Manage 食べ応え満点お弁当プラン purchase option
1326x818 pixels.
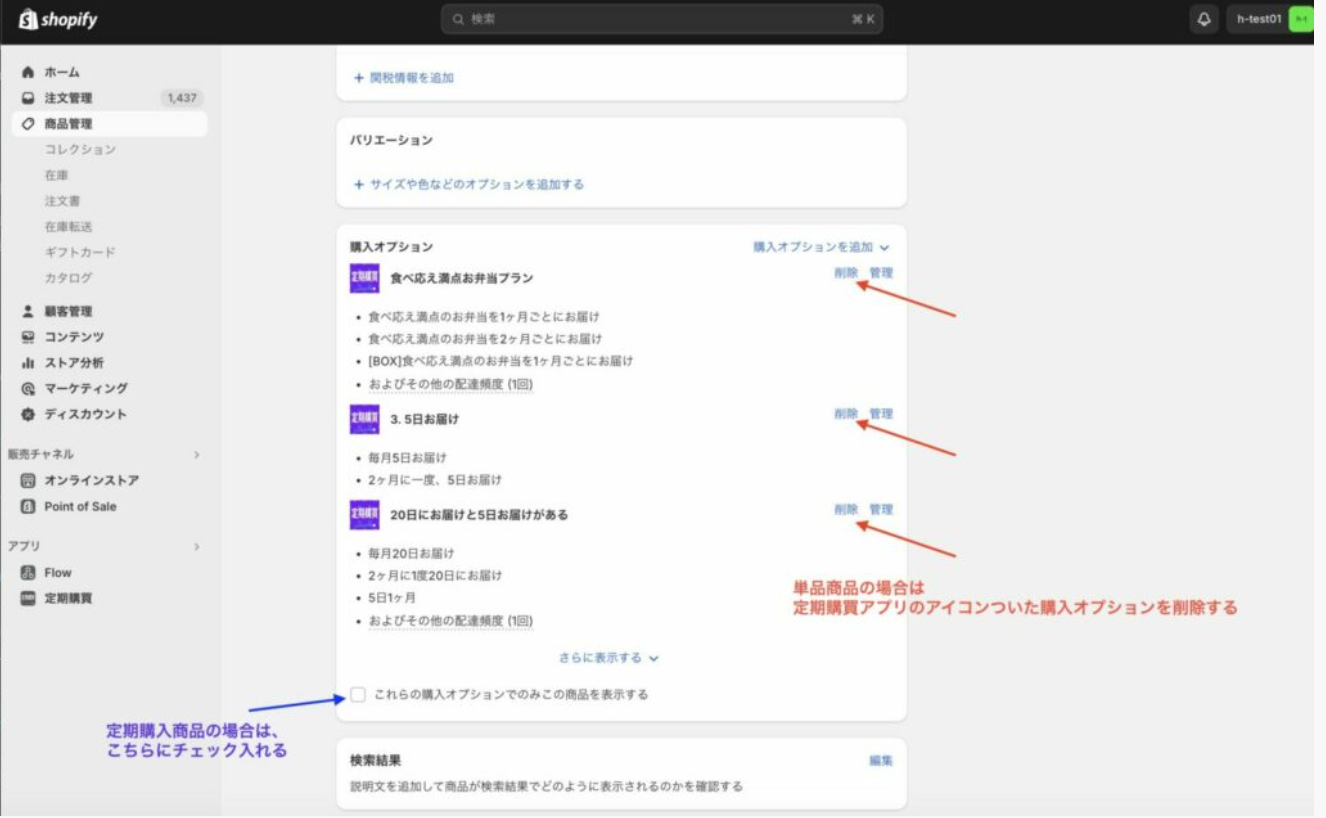coord(881,273)
